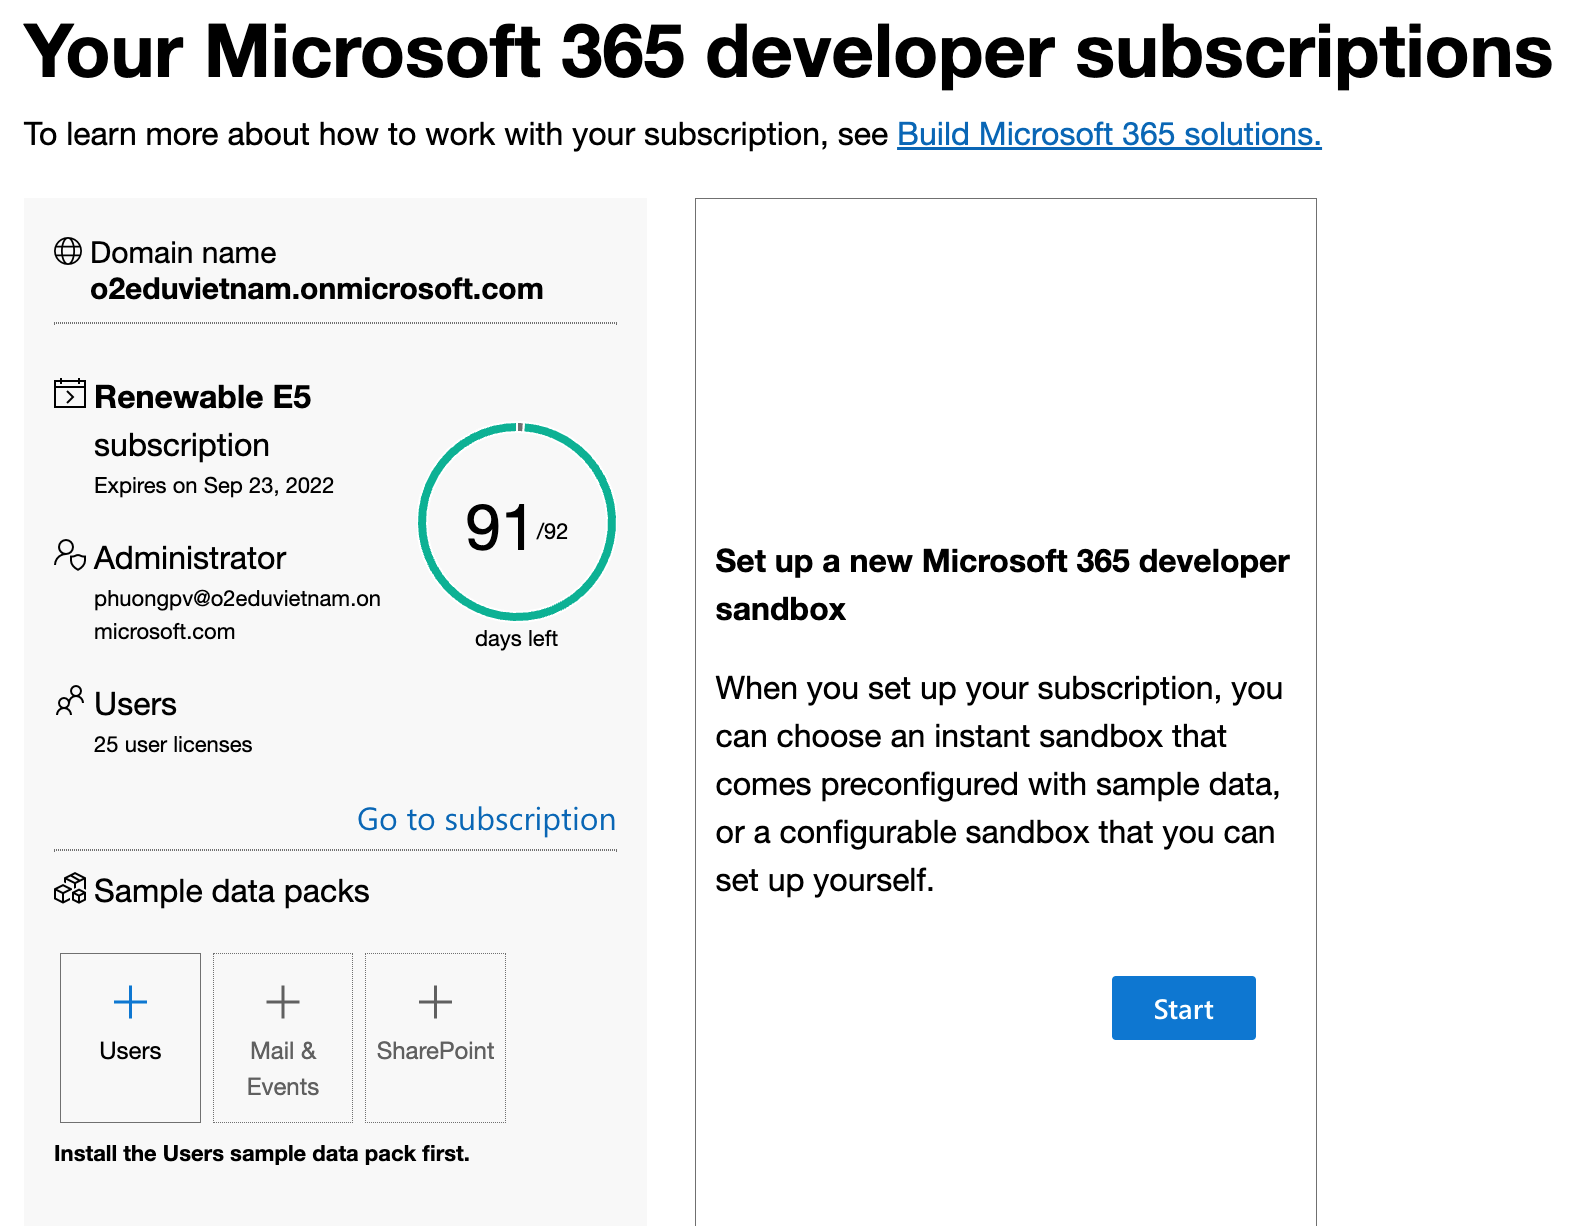Screen dimensions: 1592x1226
Task: Click the 'Your Microsoft 365 developer subscriptions' title
Action: click(788, 52)
